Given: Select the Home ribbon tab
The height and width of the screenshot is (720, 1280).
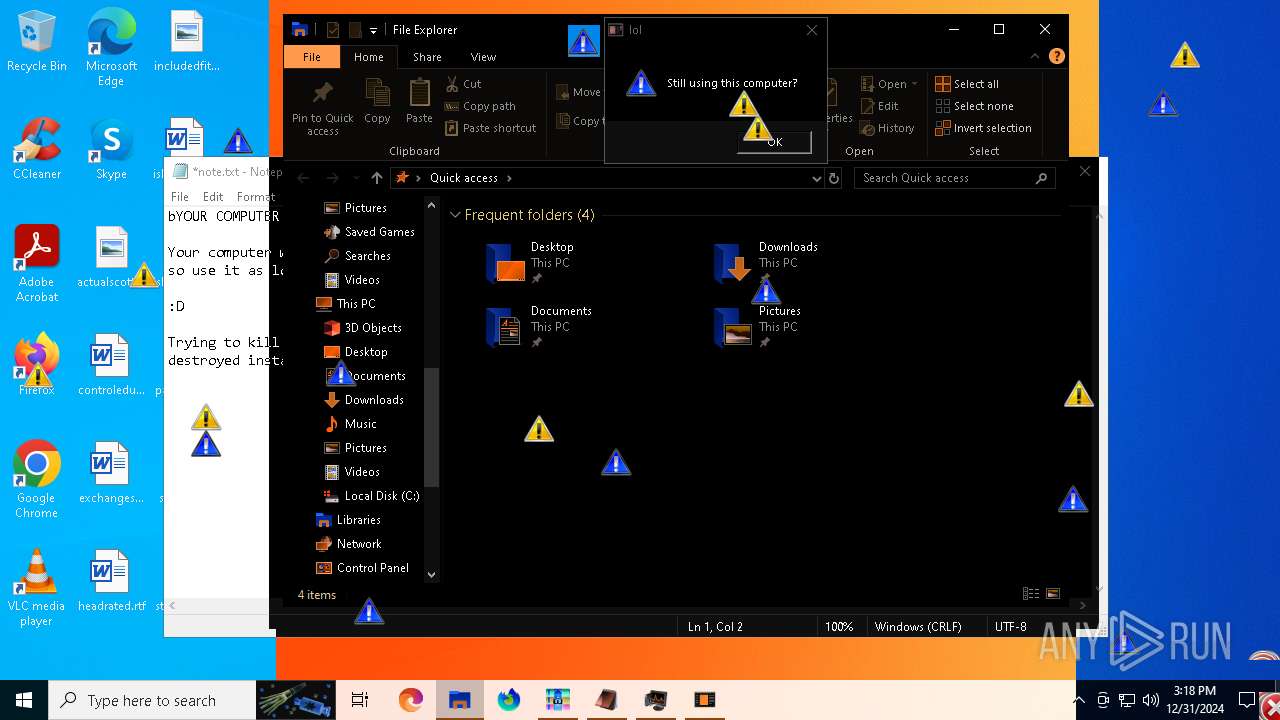Looking at the screenshot, I should [x=369, y=57].
